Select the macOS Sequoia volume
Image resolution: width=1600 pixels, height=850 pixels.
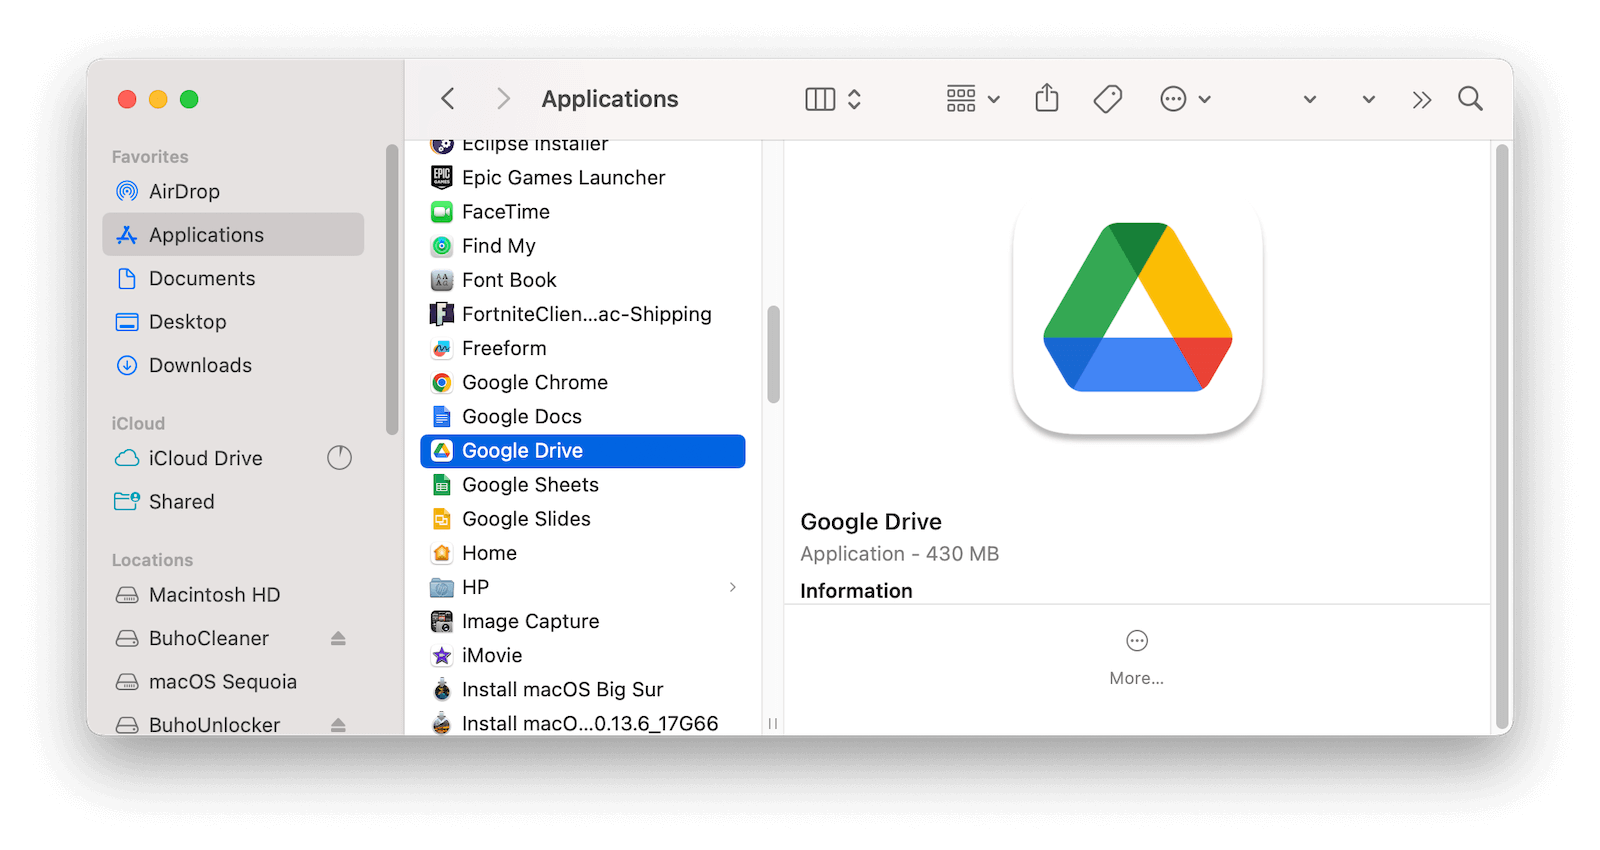click(233, 682)
